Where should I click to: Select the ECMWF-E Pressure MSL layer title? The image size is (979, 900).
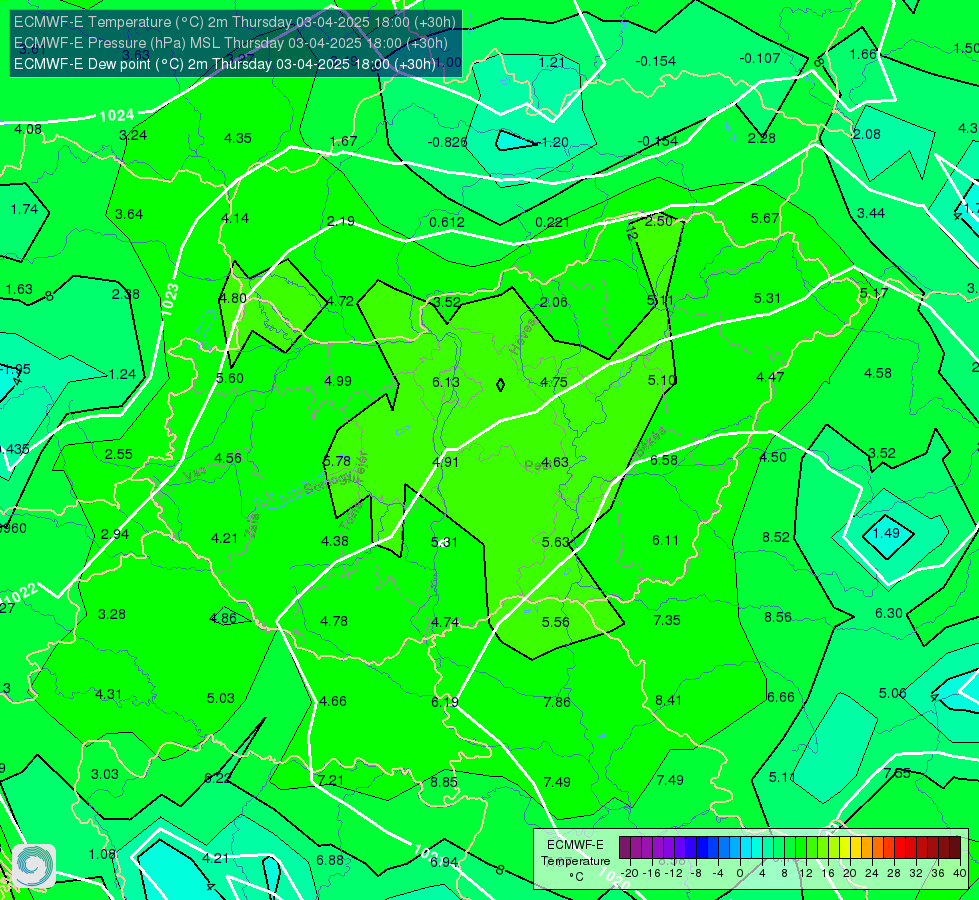coord(230,43)
